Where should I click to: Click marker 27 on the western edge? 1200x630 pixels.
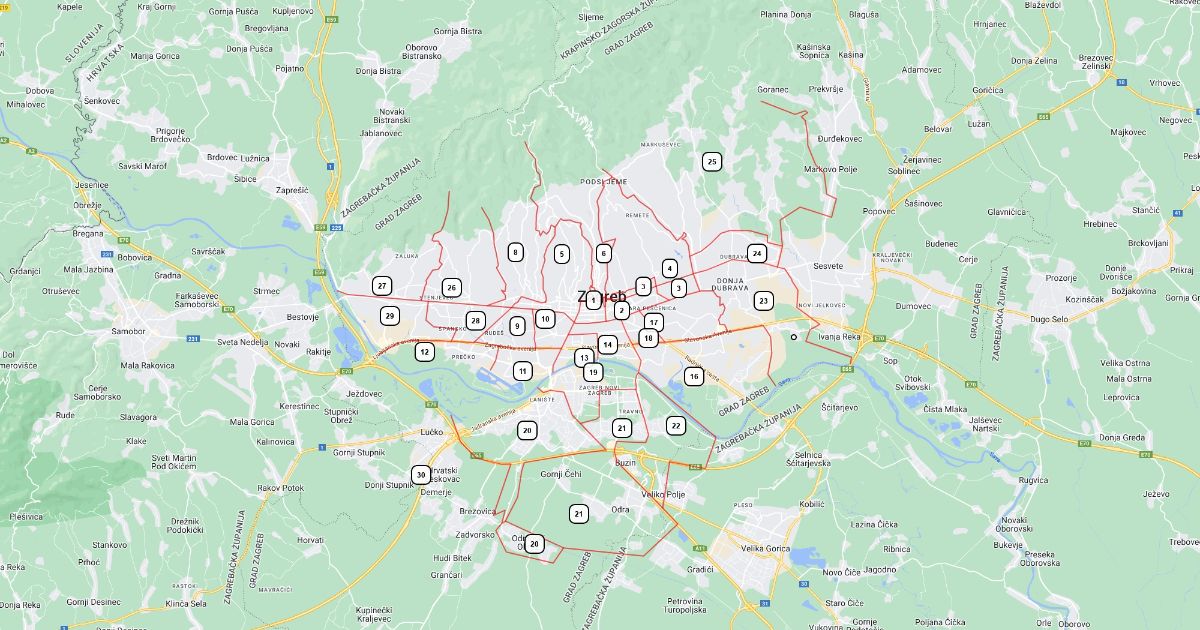click(381, 285)
